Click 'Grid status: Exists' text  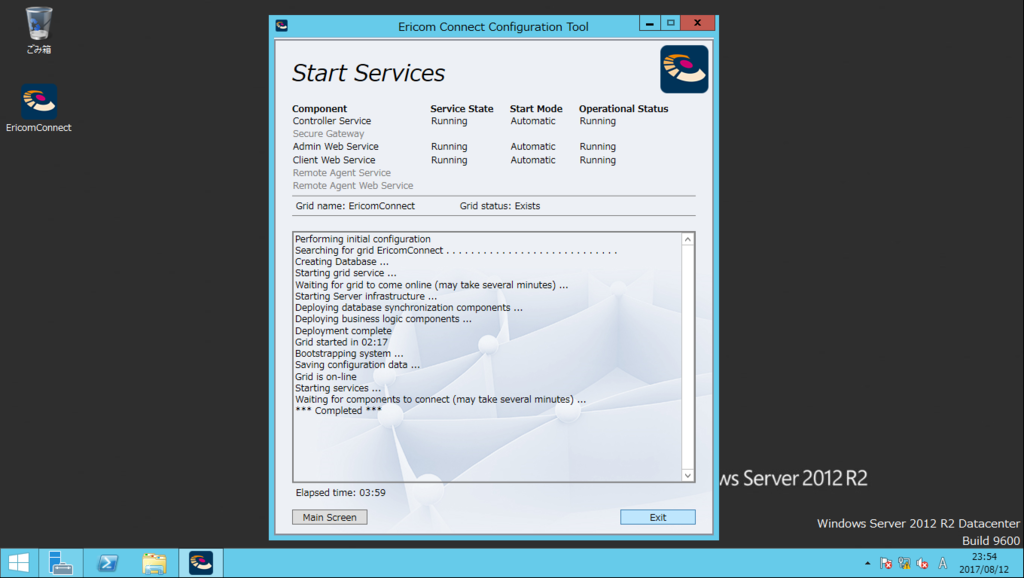[500, 206]
